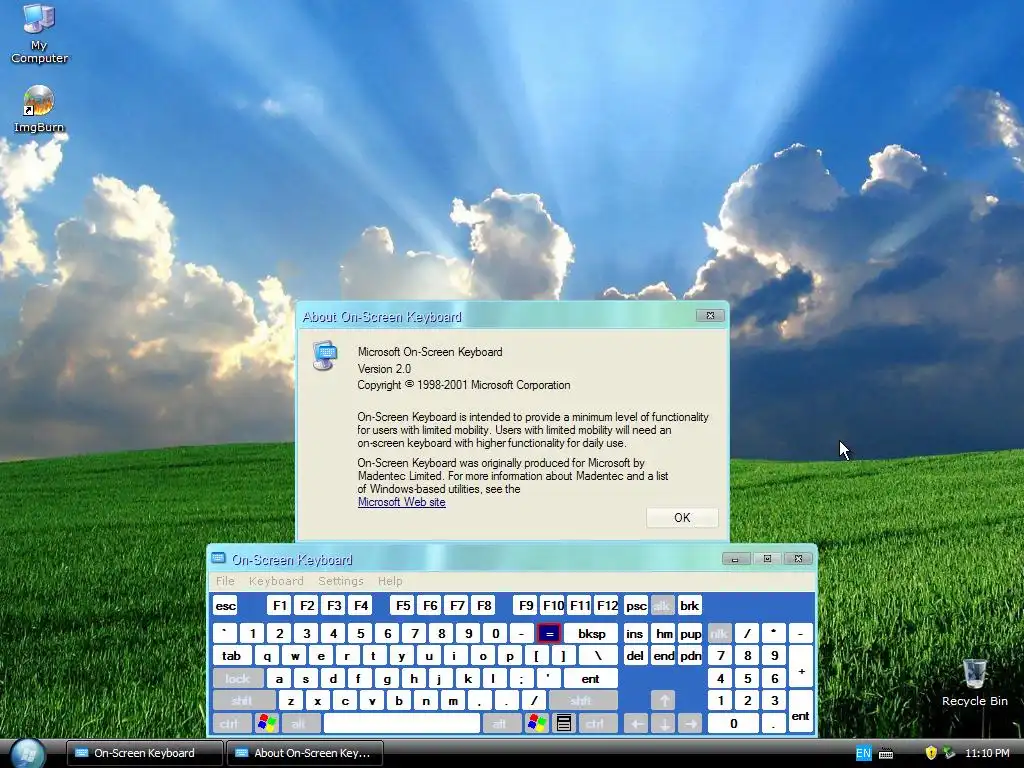Image resolution: width=1024 pixels, height=768 pixels.
Task: Open the Settings menu
Action: pos(340,581)
